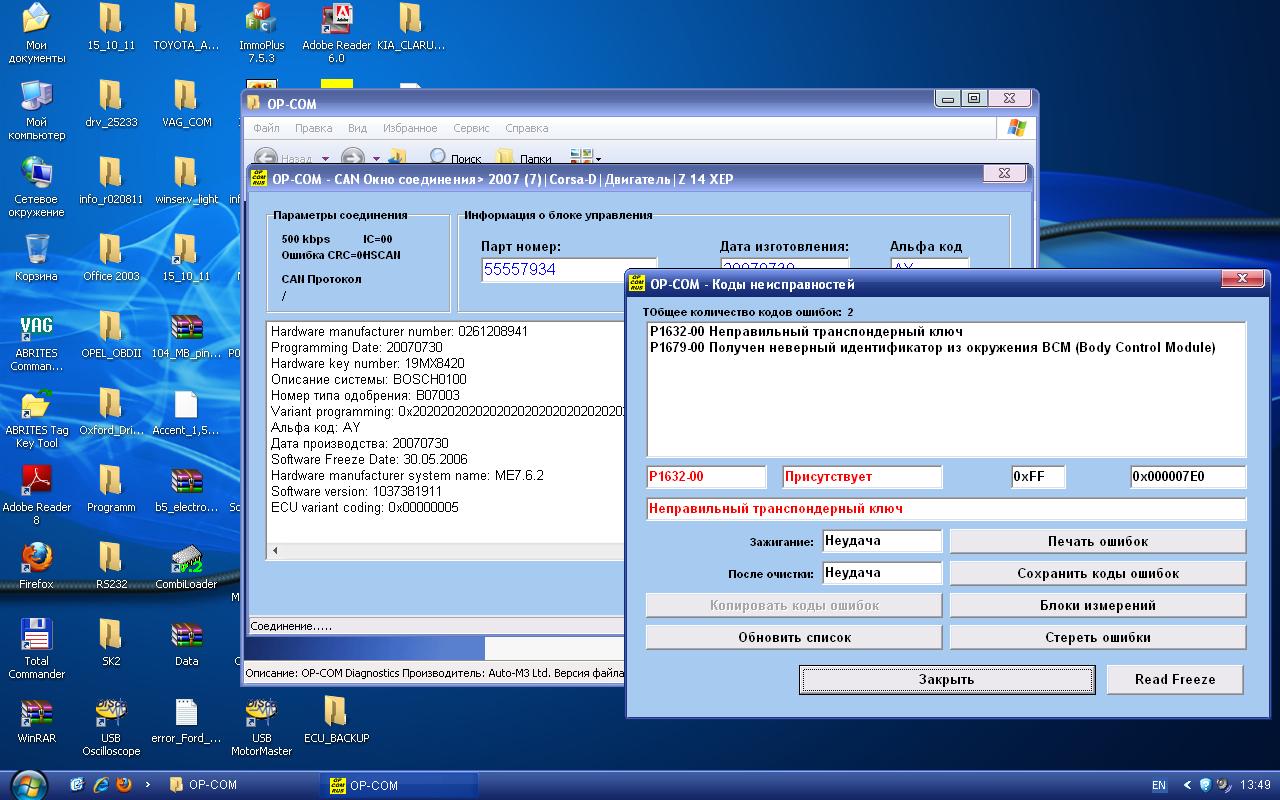1280x800 pixels.
Task: Expand the Back history dropdown arrow
Action: point(325,158)
